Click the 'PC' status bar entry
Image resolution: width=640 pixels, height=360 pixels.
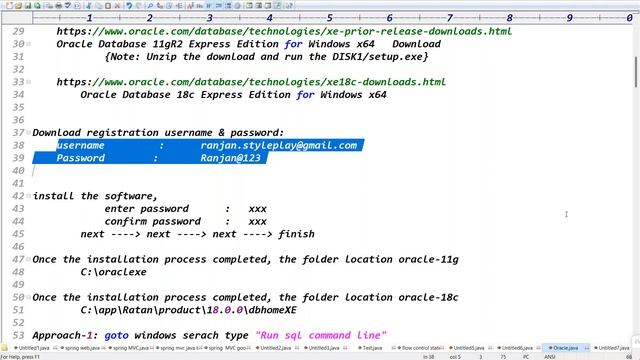526,357
